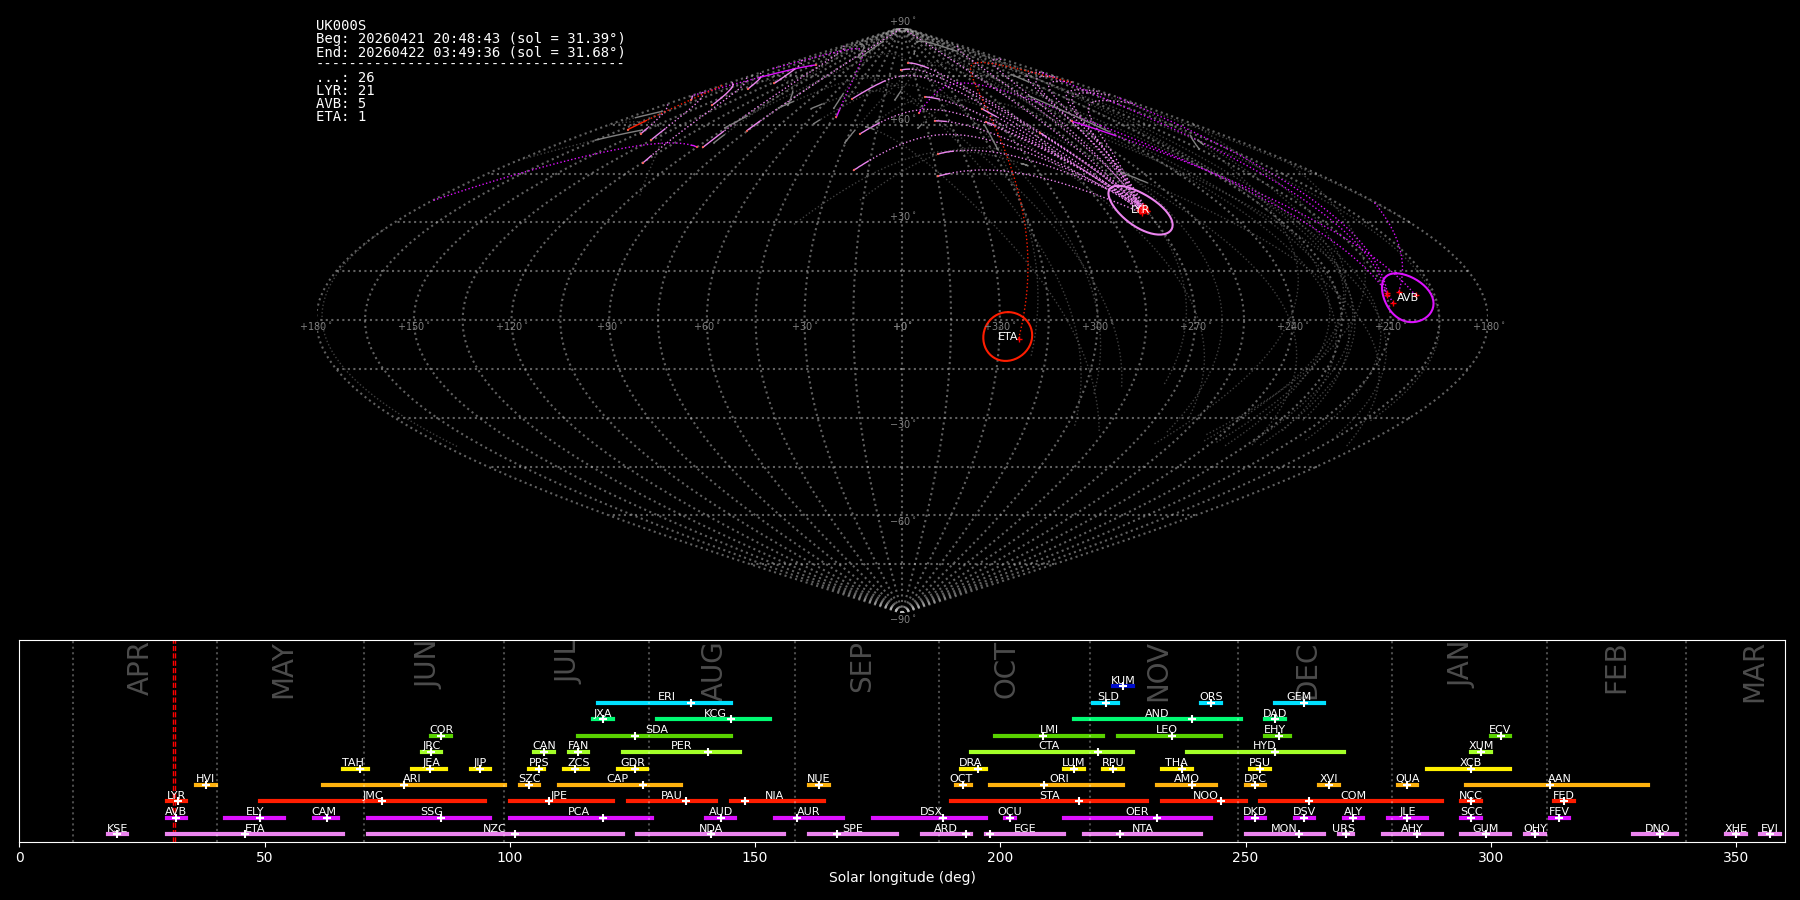
Task: Select the SDA shower bar
Action: 654,736
